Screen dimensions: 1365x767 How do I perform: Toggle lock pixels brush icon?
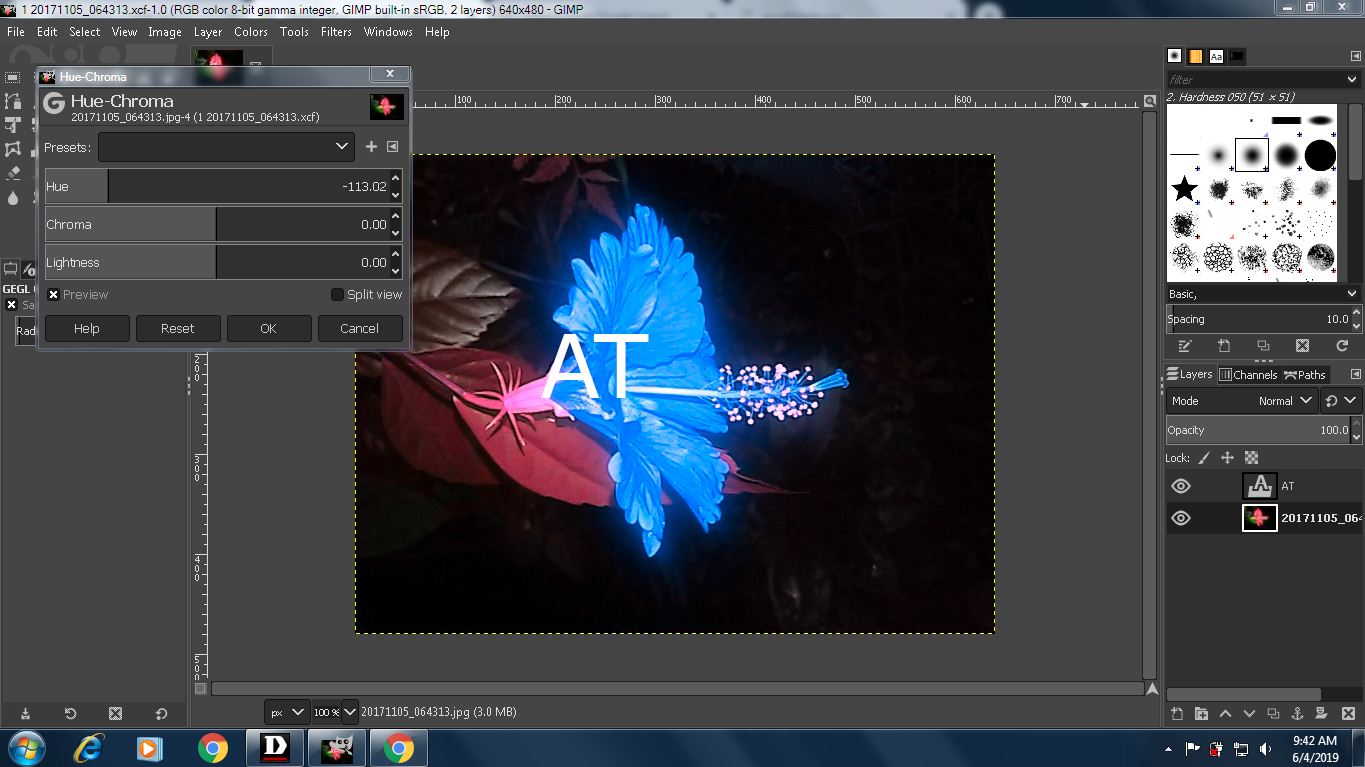[1204, 458]
